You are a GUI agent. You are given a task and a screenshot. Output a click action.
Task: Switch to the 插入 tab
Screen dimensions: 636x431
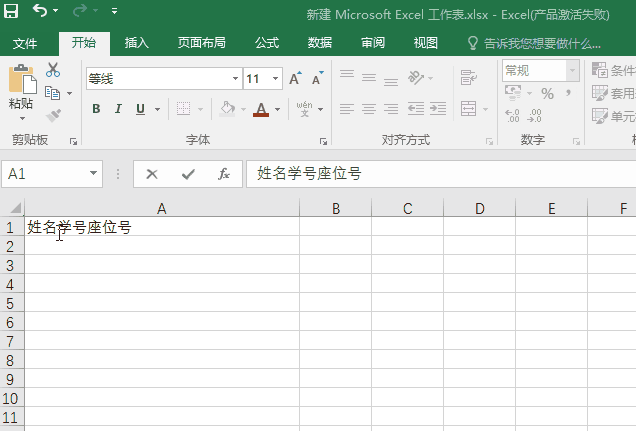pyautogui.click(x=137, y=43)
